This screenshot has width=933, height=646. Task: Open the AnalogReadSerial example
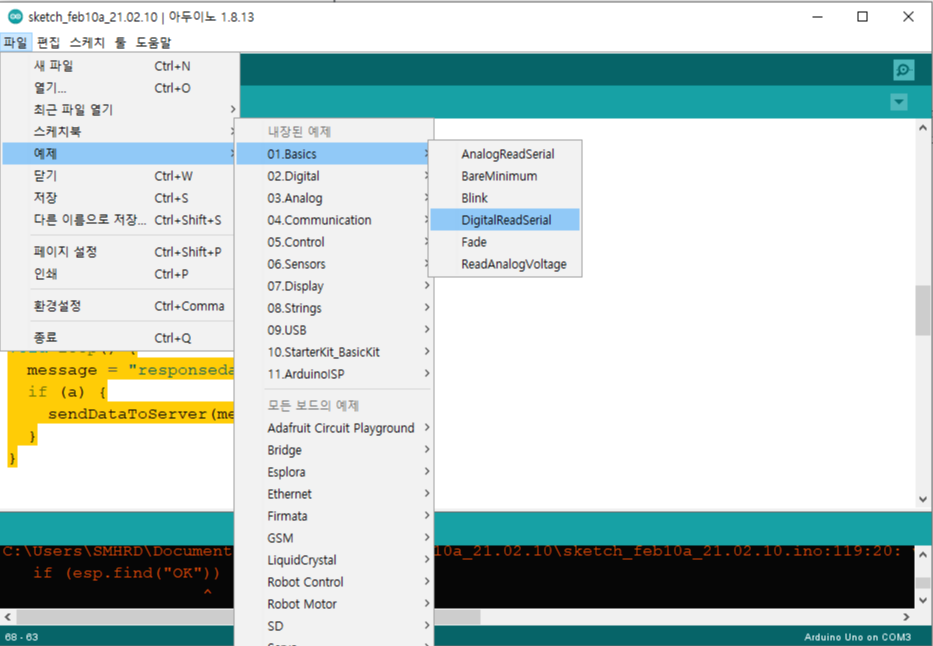pos(505,154)
